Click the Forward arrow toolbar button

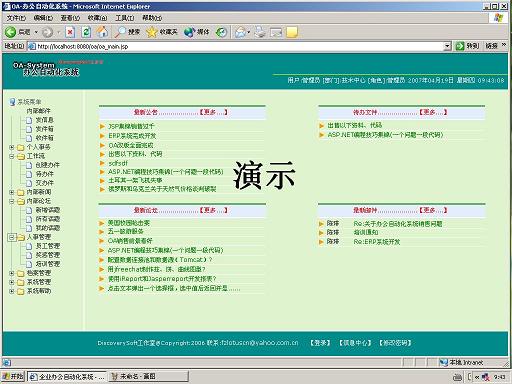pos(47,32)
